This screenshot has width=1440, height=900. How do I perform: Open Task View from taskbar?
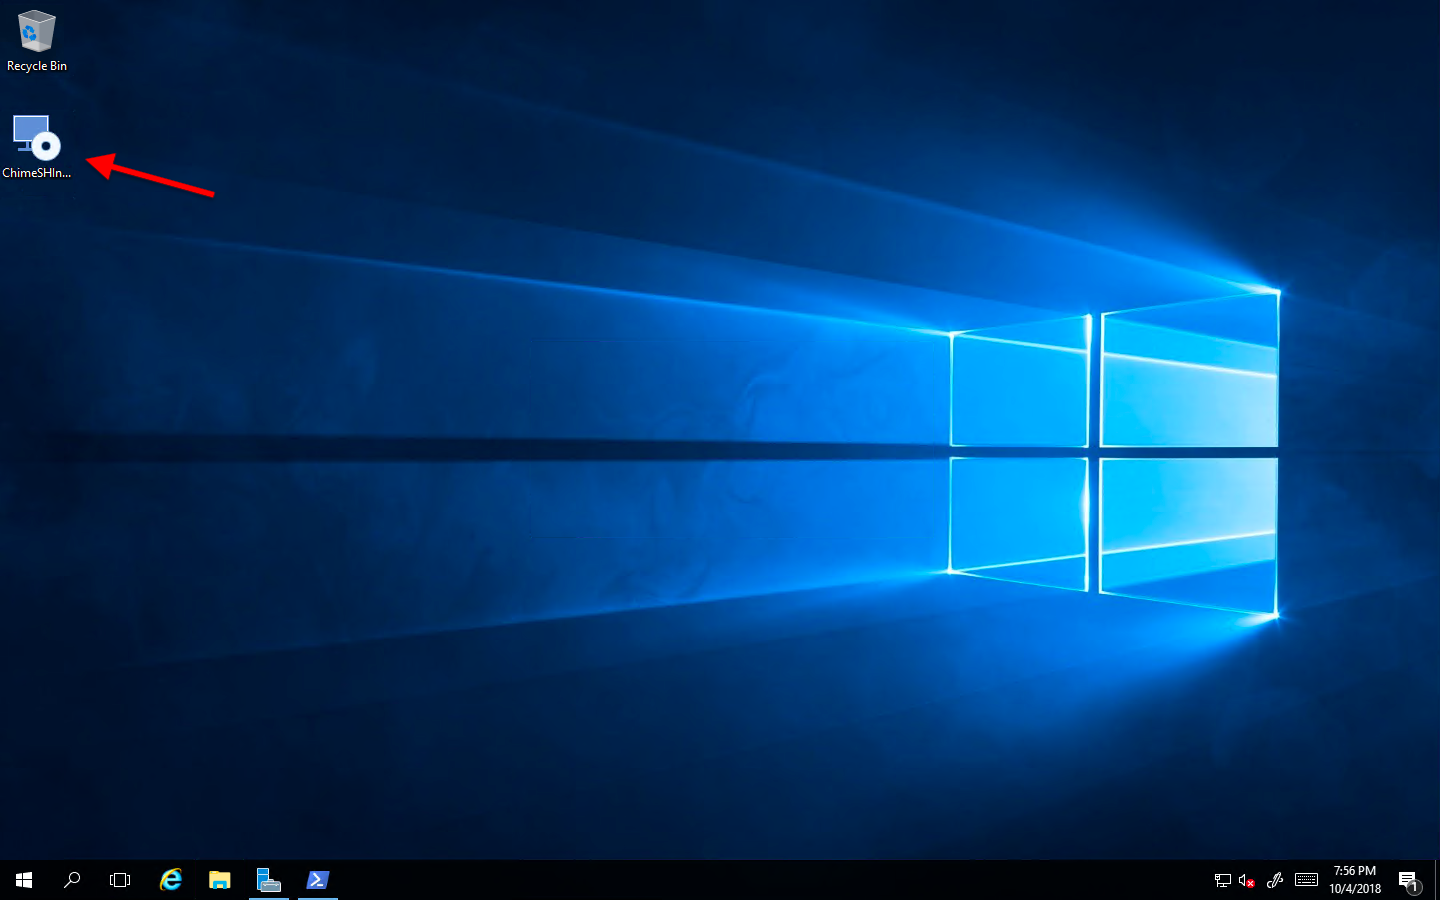pos(120,880)
